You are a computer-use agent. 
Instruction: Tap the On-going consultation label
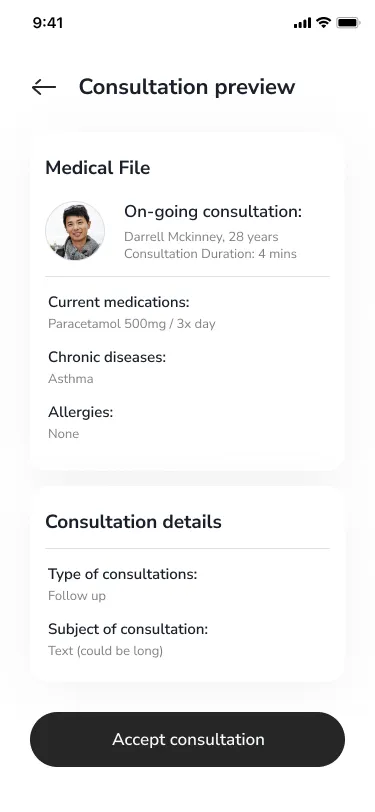(213, 212)
